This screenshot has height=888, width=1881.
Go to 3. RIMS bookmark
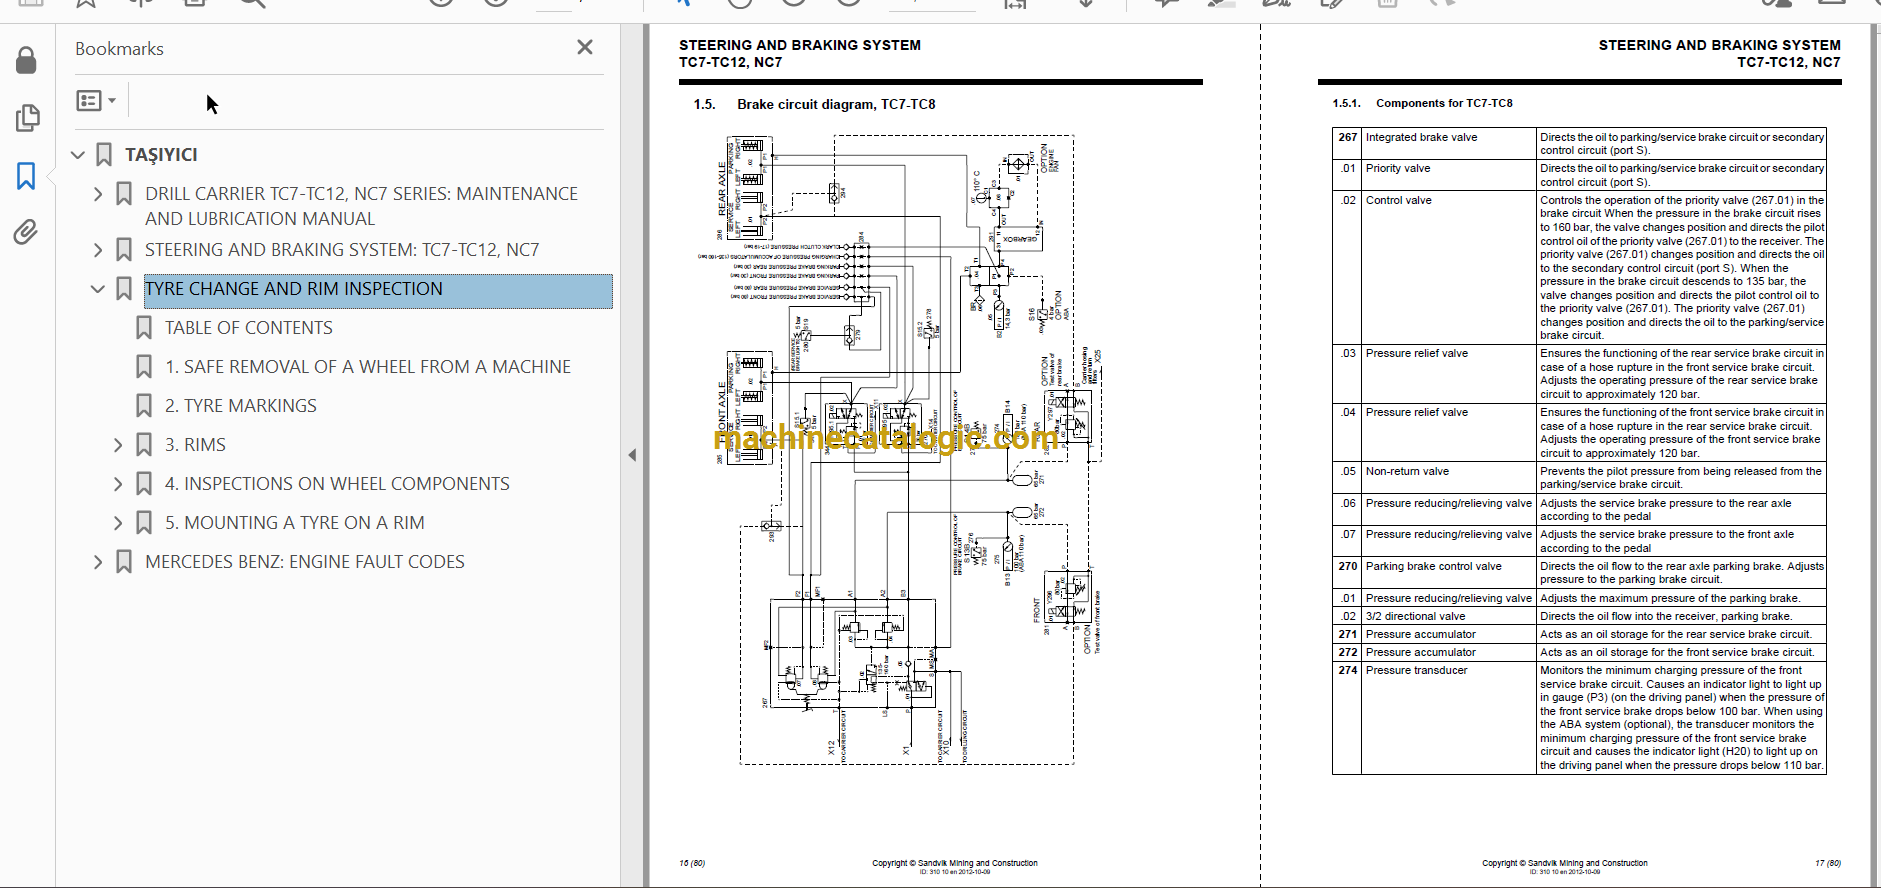click(195, 445)
